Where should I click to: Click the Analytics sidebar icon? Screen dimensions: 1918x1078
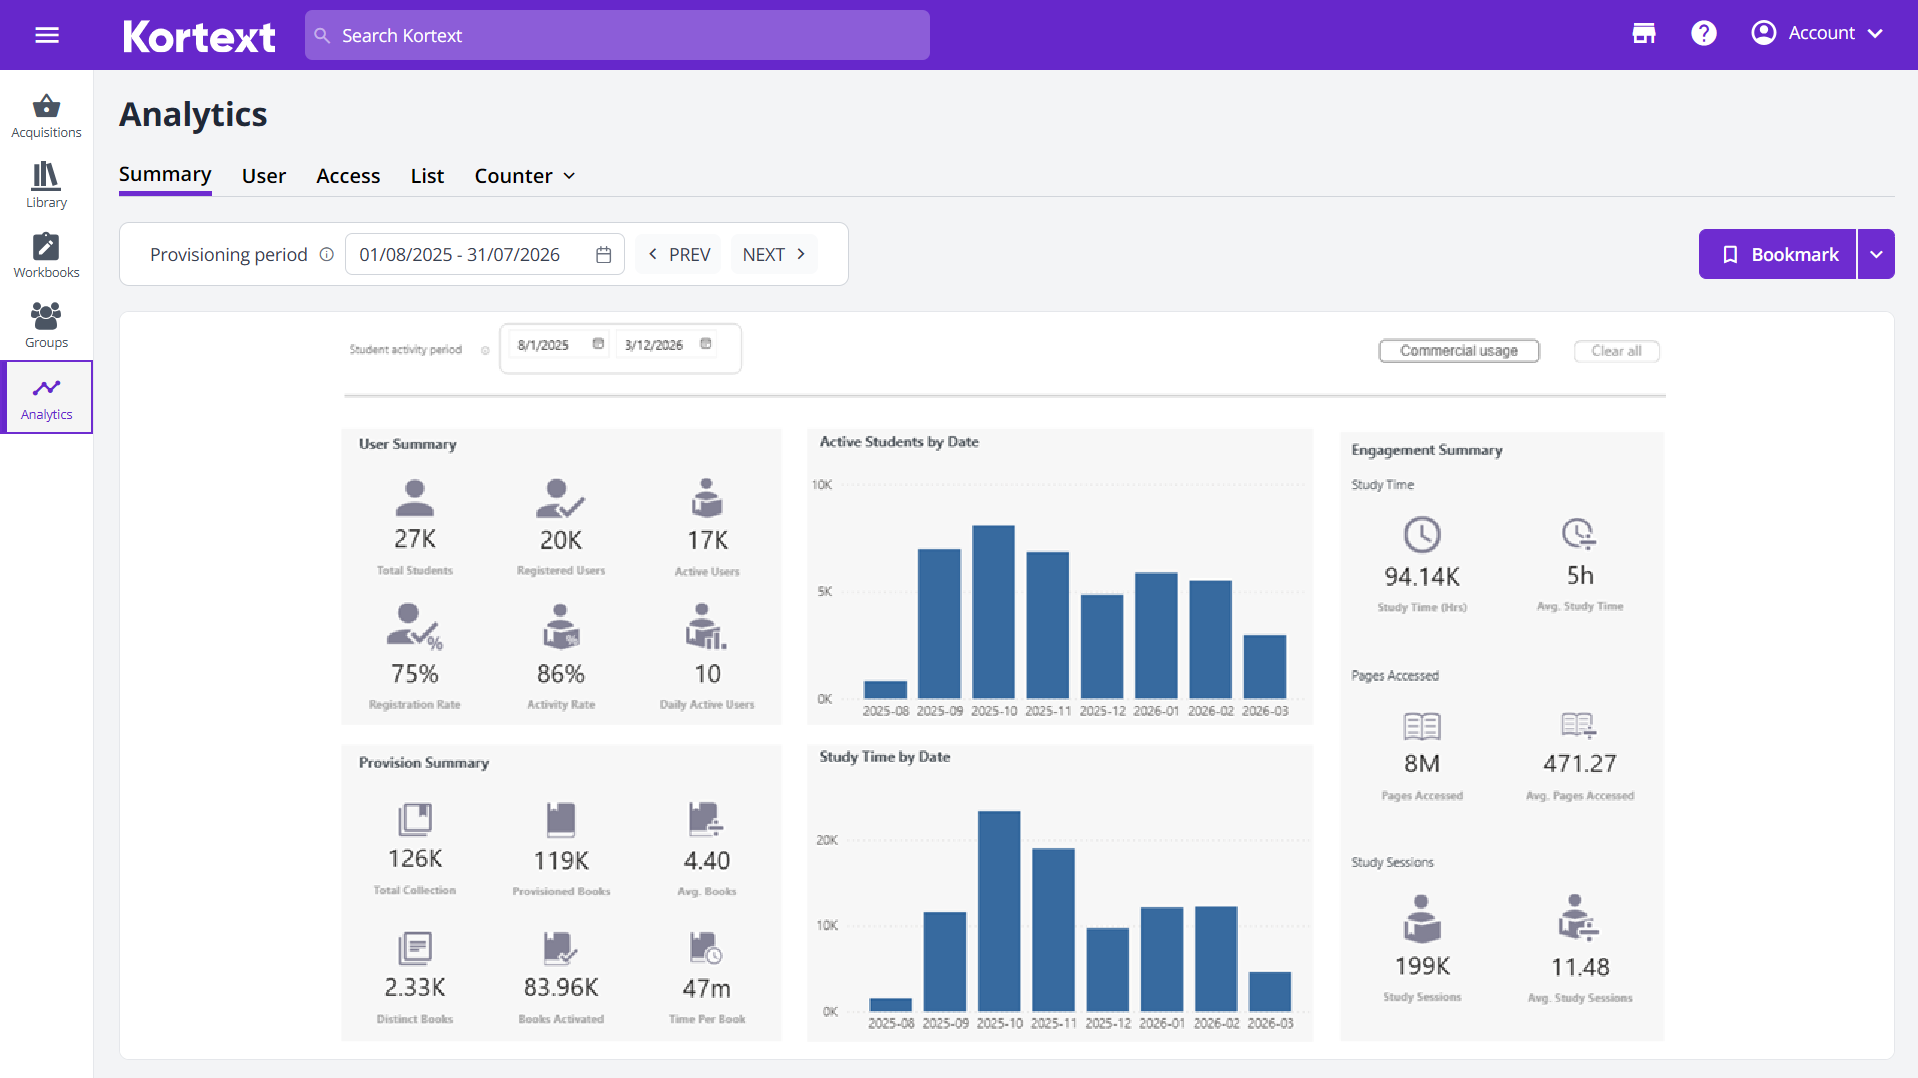pyautogui.click(x=46, y=396)
